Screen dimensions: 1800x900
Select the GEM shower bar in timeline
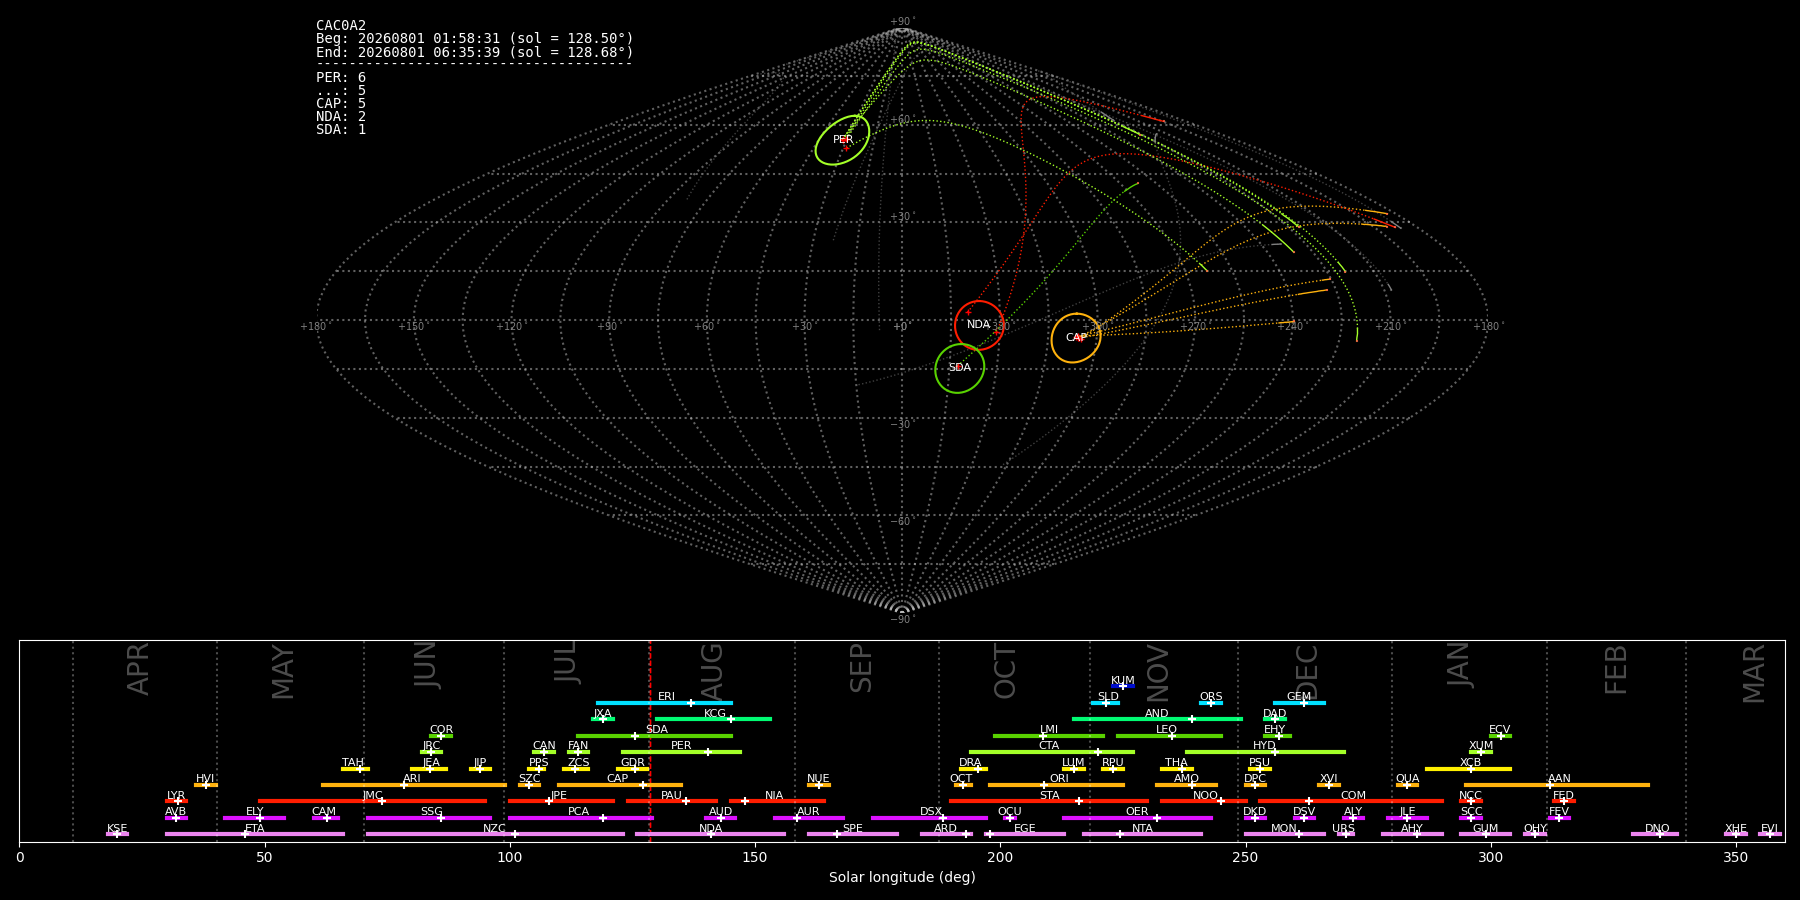coord(1299,703)
